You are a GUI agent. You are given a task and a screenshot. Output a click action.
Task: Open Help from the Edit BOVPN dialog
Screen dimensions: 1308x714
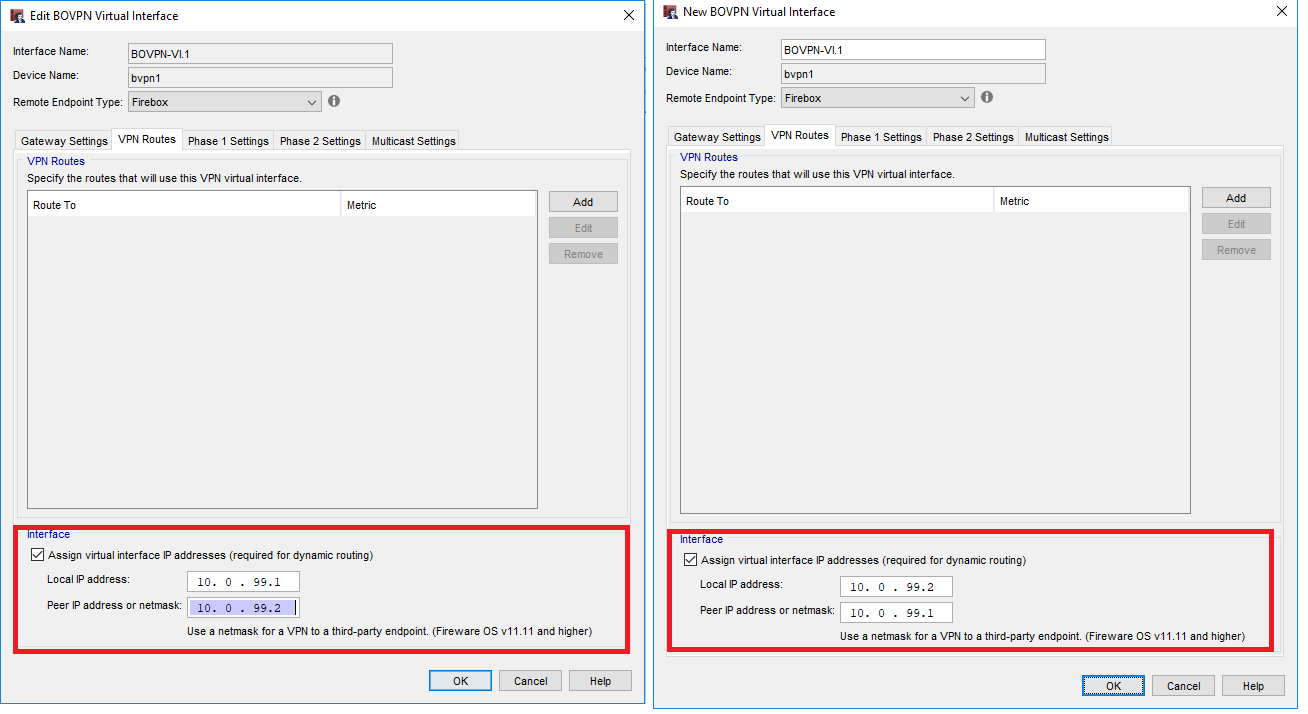tap(600, 681)
